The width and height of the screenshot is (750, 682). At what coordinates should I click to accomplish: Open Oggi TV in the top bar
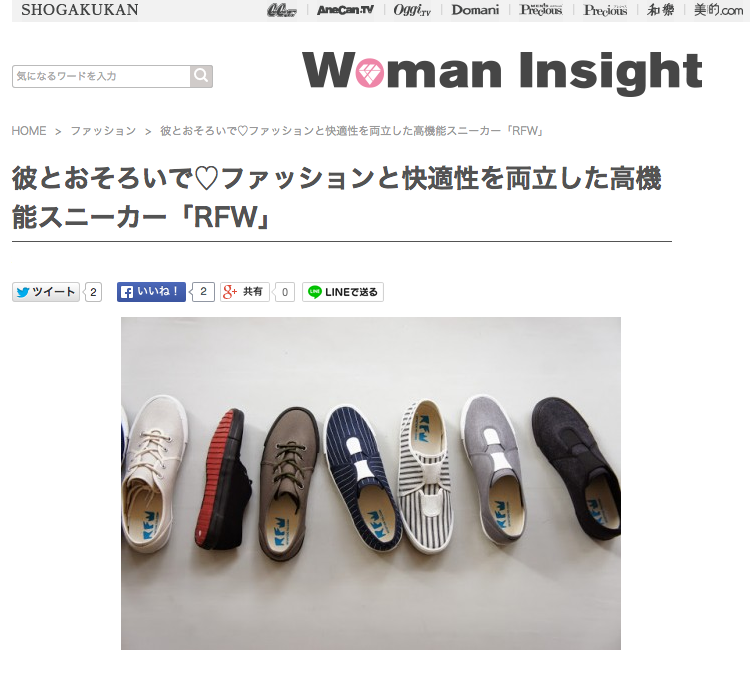tap(412, 10)
